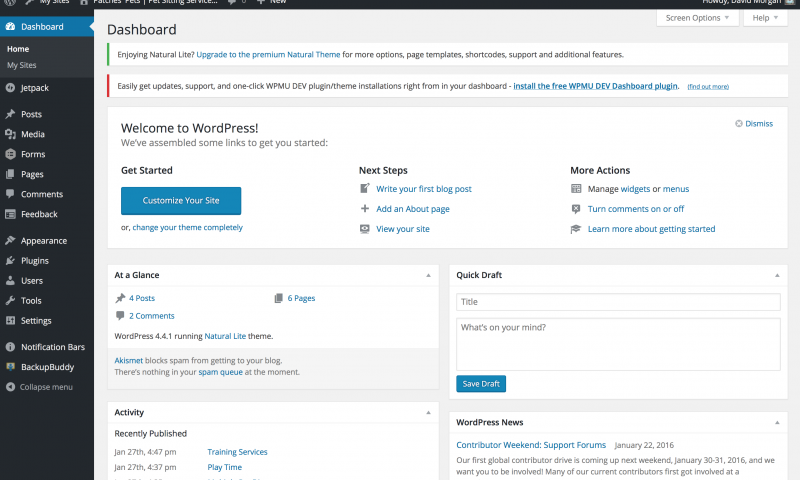Open the Help dropdown tab
This screenshot has width=800, height=480.
tap(765, 18)
